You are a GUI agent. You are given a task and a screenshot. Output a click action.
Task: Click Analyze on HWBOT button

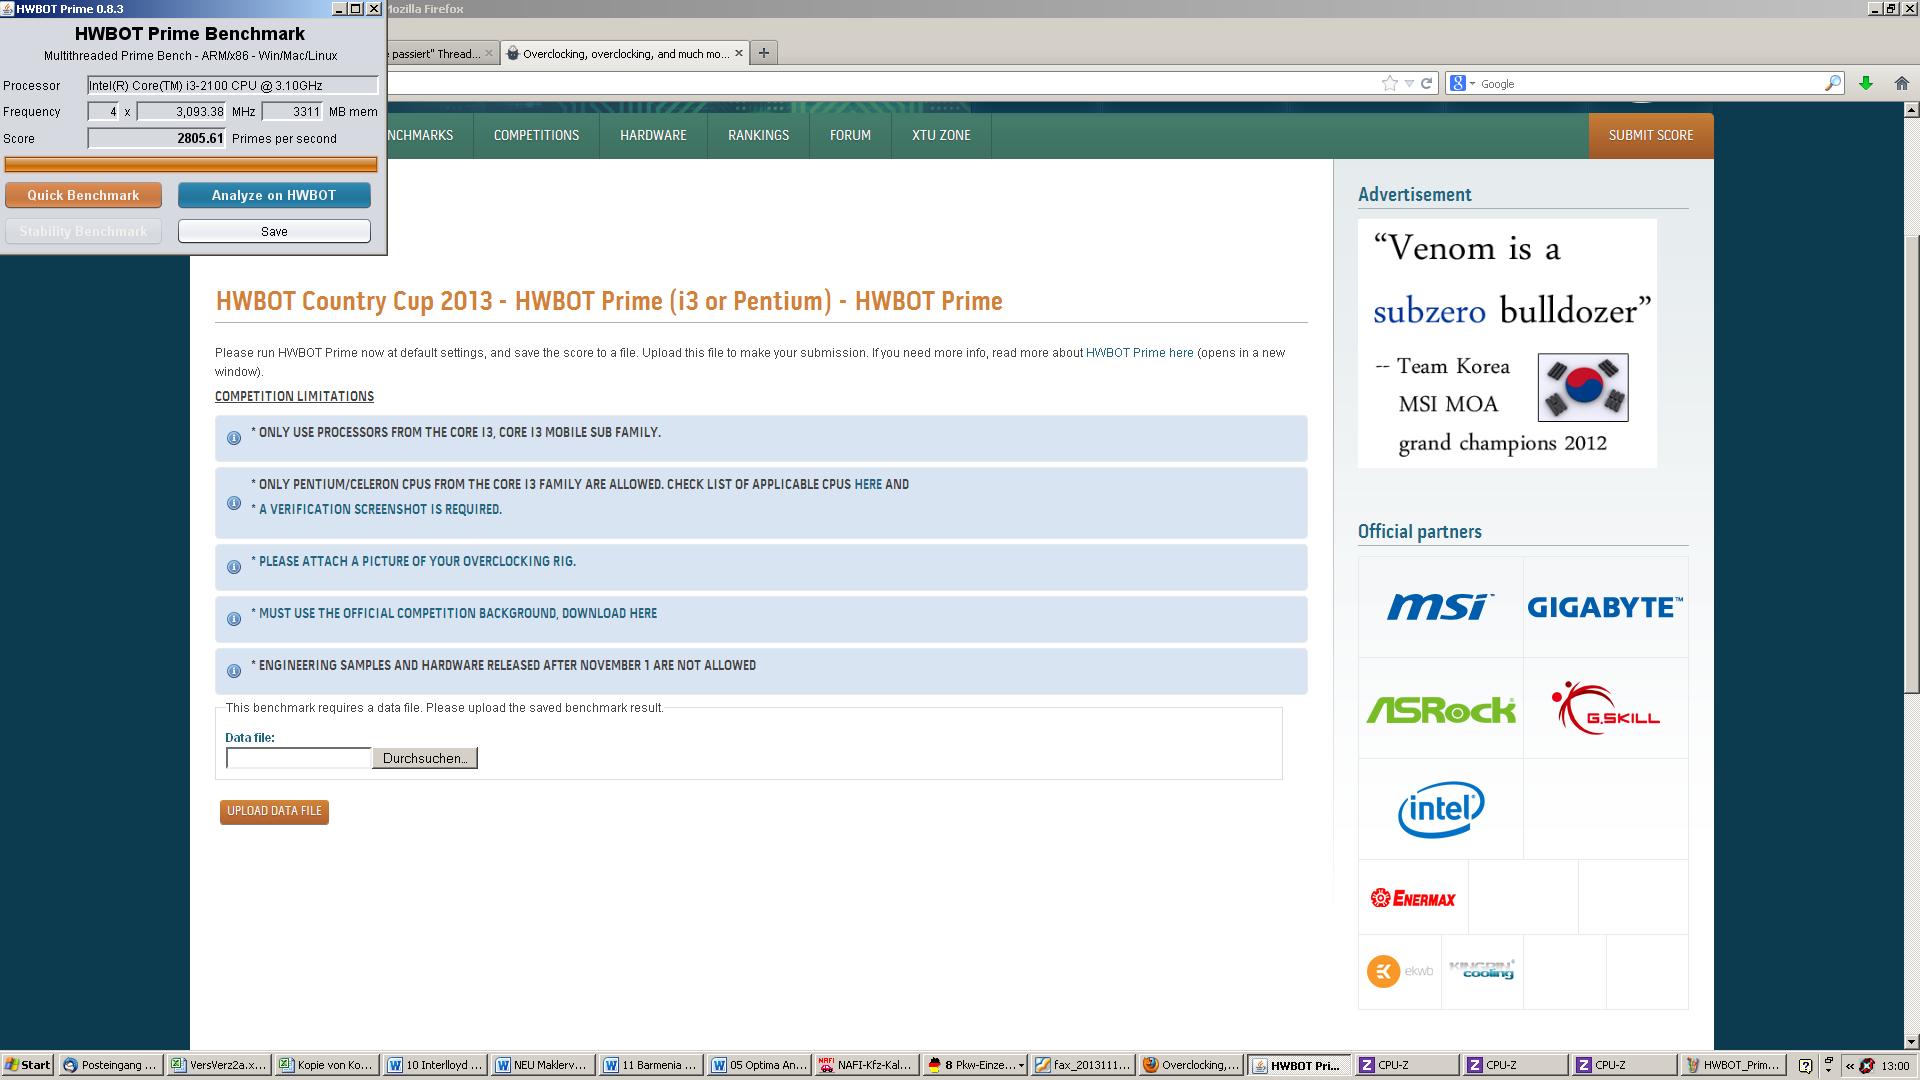(274, 195)
